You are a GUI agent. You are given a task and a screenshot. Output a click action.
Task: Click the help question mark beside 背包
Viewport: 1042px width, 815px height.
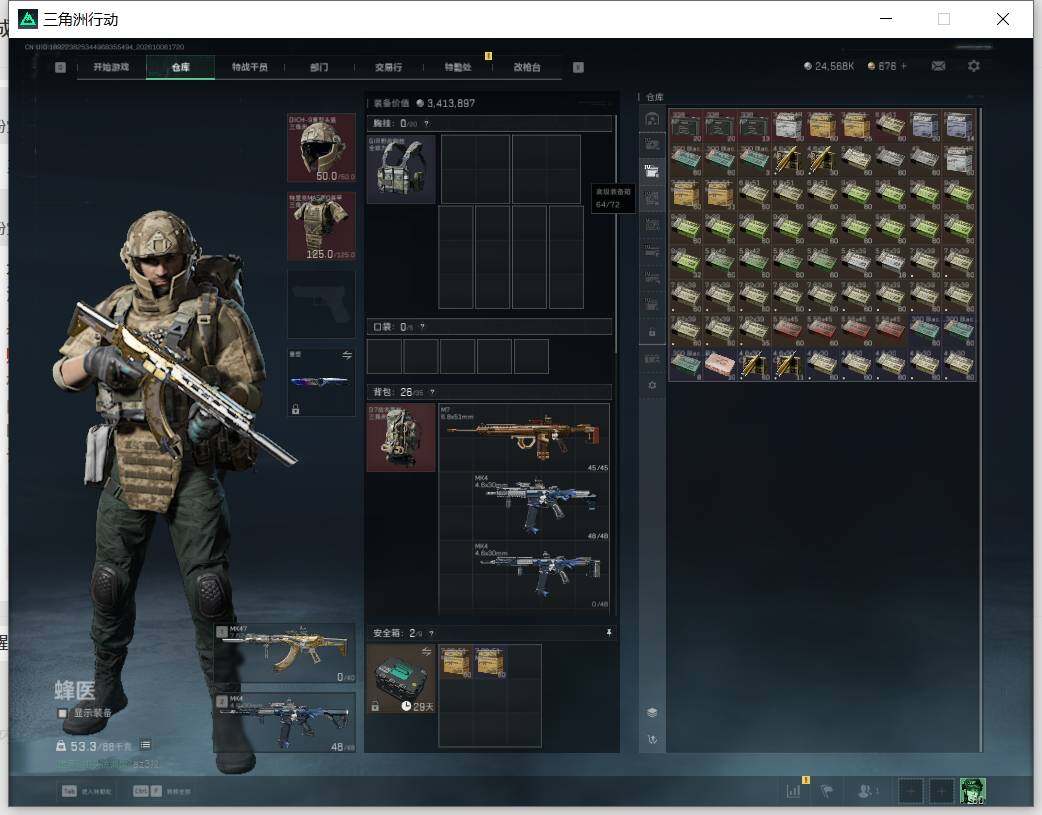click(x=432, y=392)
